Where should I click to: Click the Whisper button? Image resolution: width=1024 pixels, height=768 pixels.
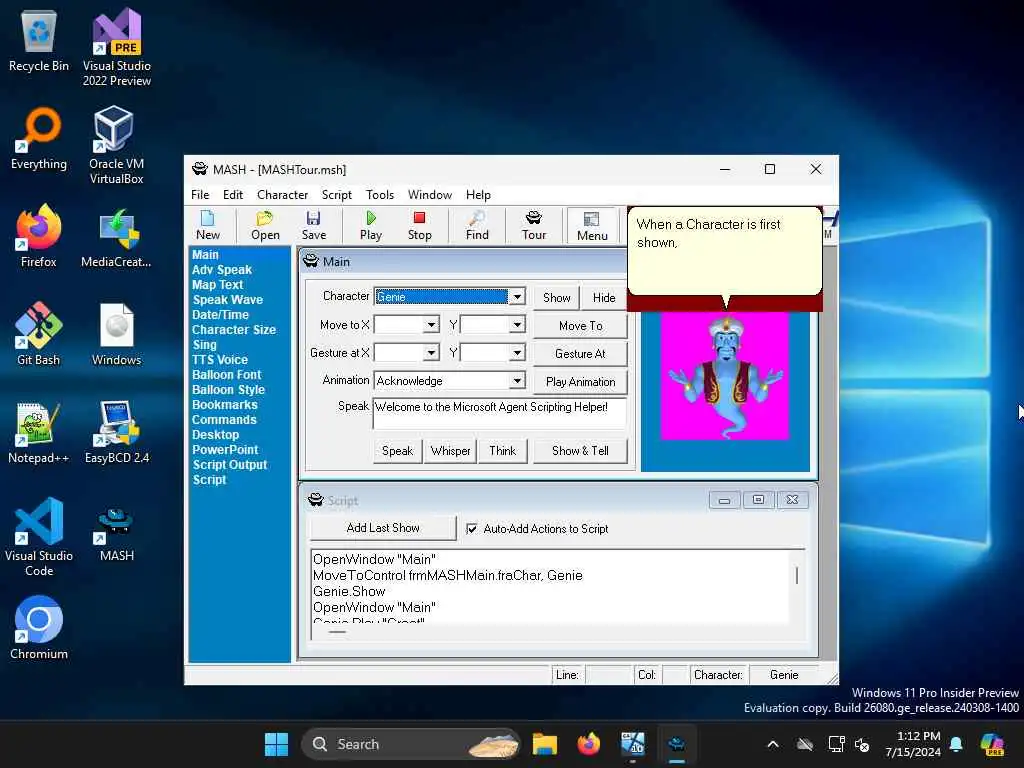pos(450,451)
